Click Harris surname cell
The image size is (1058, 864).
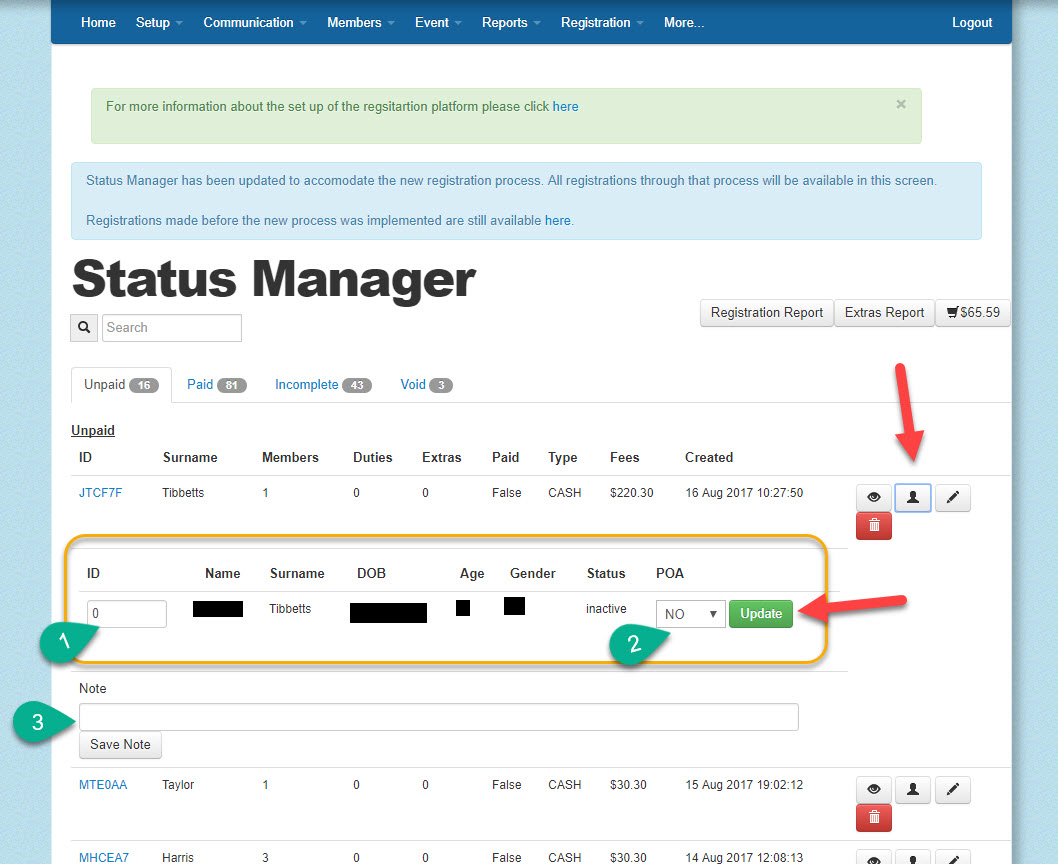tap(177, 857)
